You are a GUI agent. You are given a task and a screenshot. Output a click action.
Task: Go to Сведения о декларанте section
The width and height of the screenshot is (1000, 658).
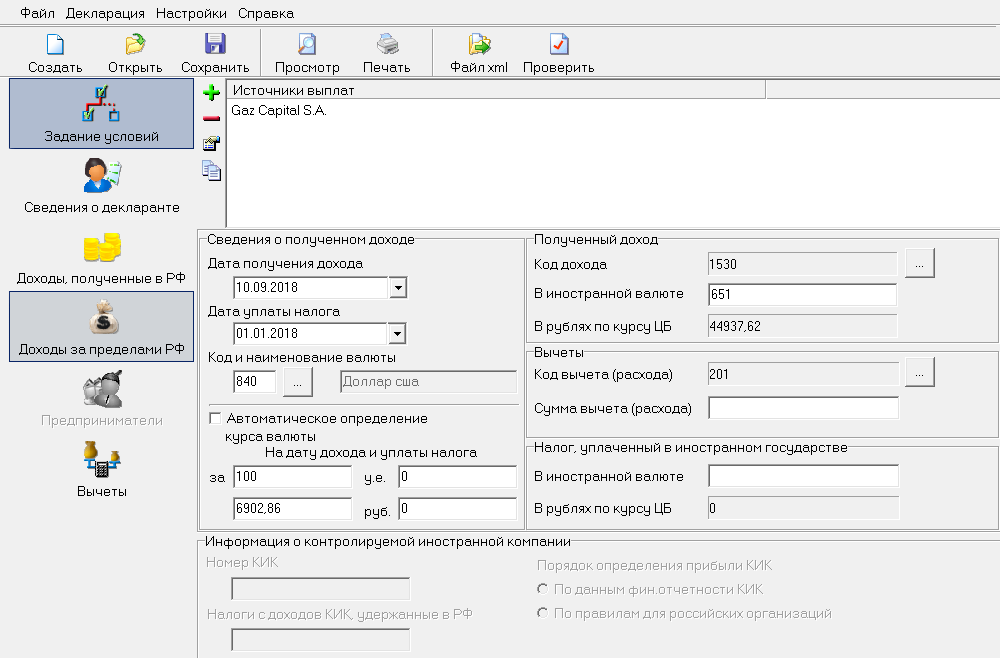click(x=101, y=185)
